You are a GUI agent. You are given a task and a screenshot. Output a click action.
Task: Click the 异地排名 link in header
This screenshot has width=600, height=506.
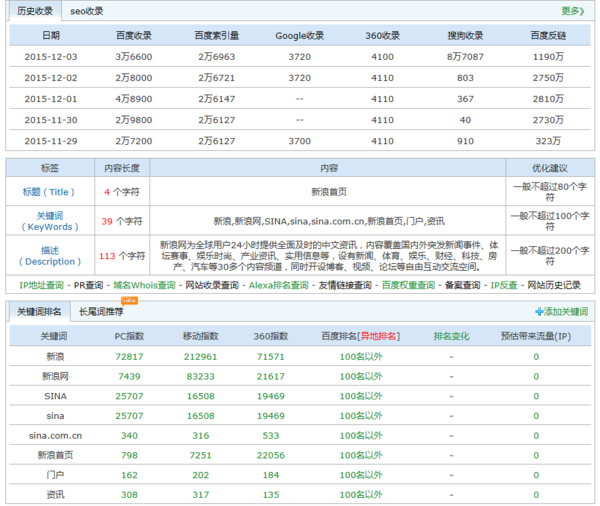point(378,336)
